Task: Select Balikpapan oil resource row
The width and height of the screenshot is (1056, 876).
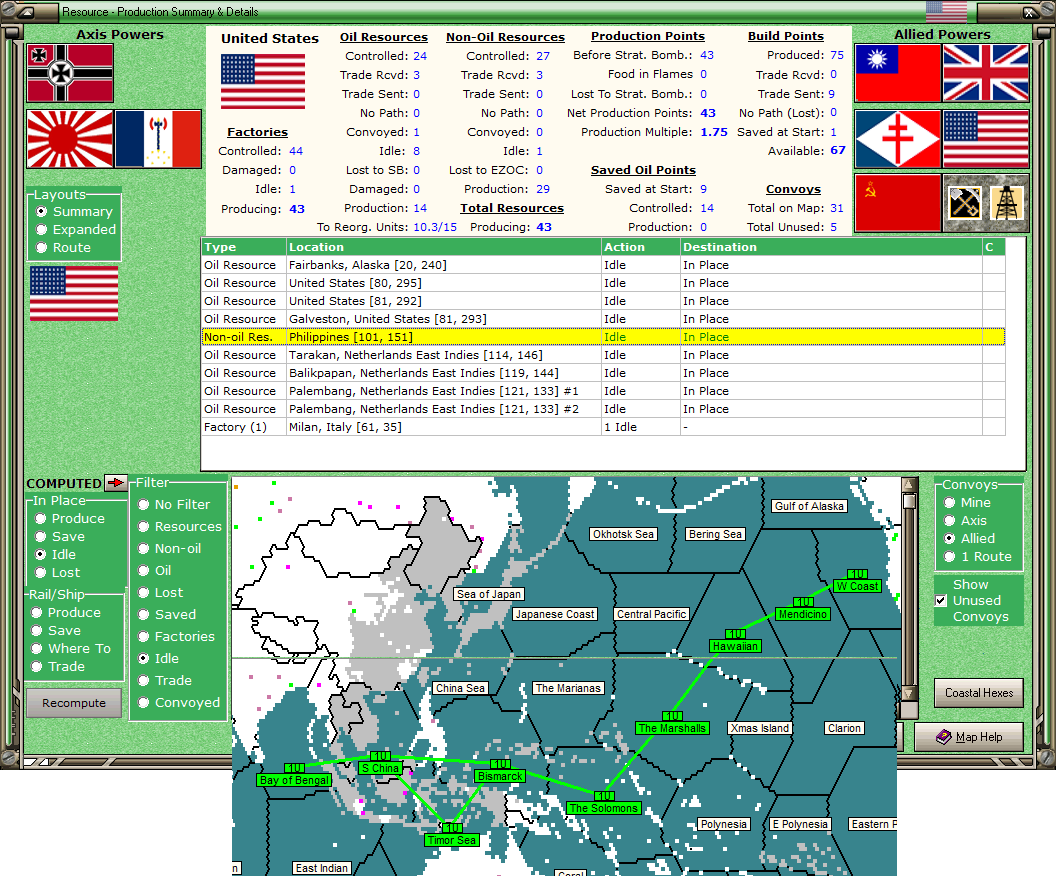Action: (x=603, y=373)
